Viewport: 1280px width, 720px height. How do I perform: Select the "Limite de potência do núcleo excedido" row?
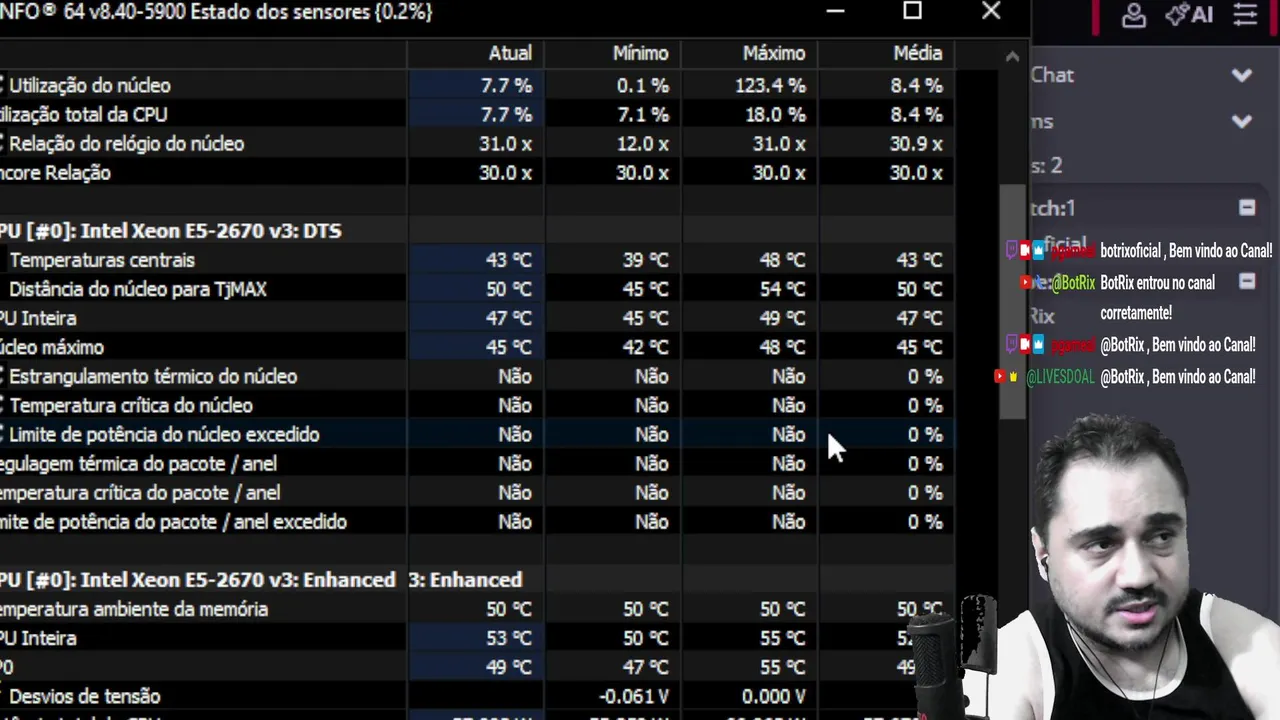477,434
